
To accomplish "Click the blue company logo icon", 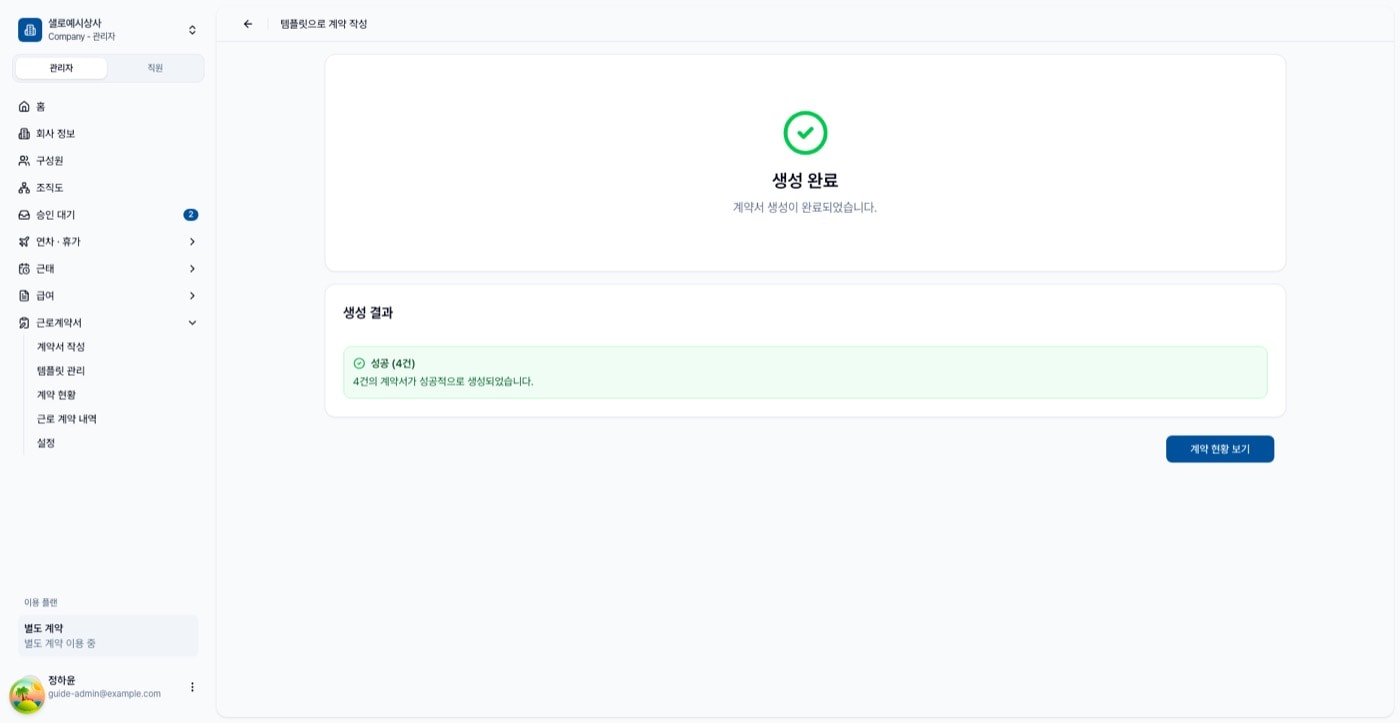I will [x=30, y=30].
